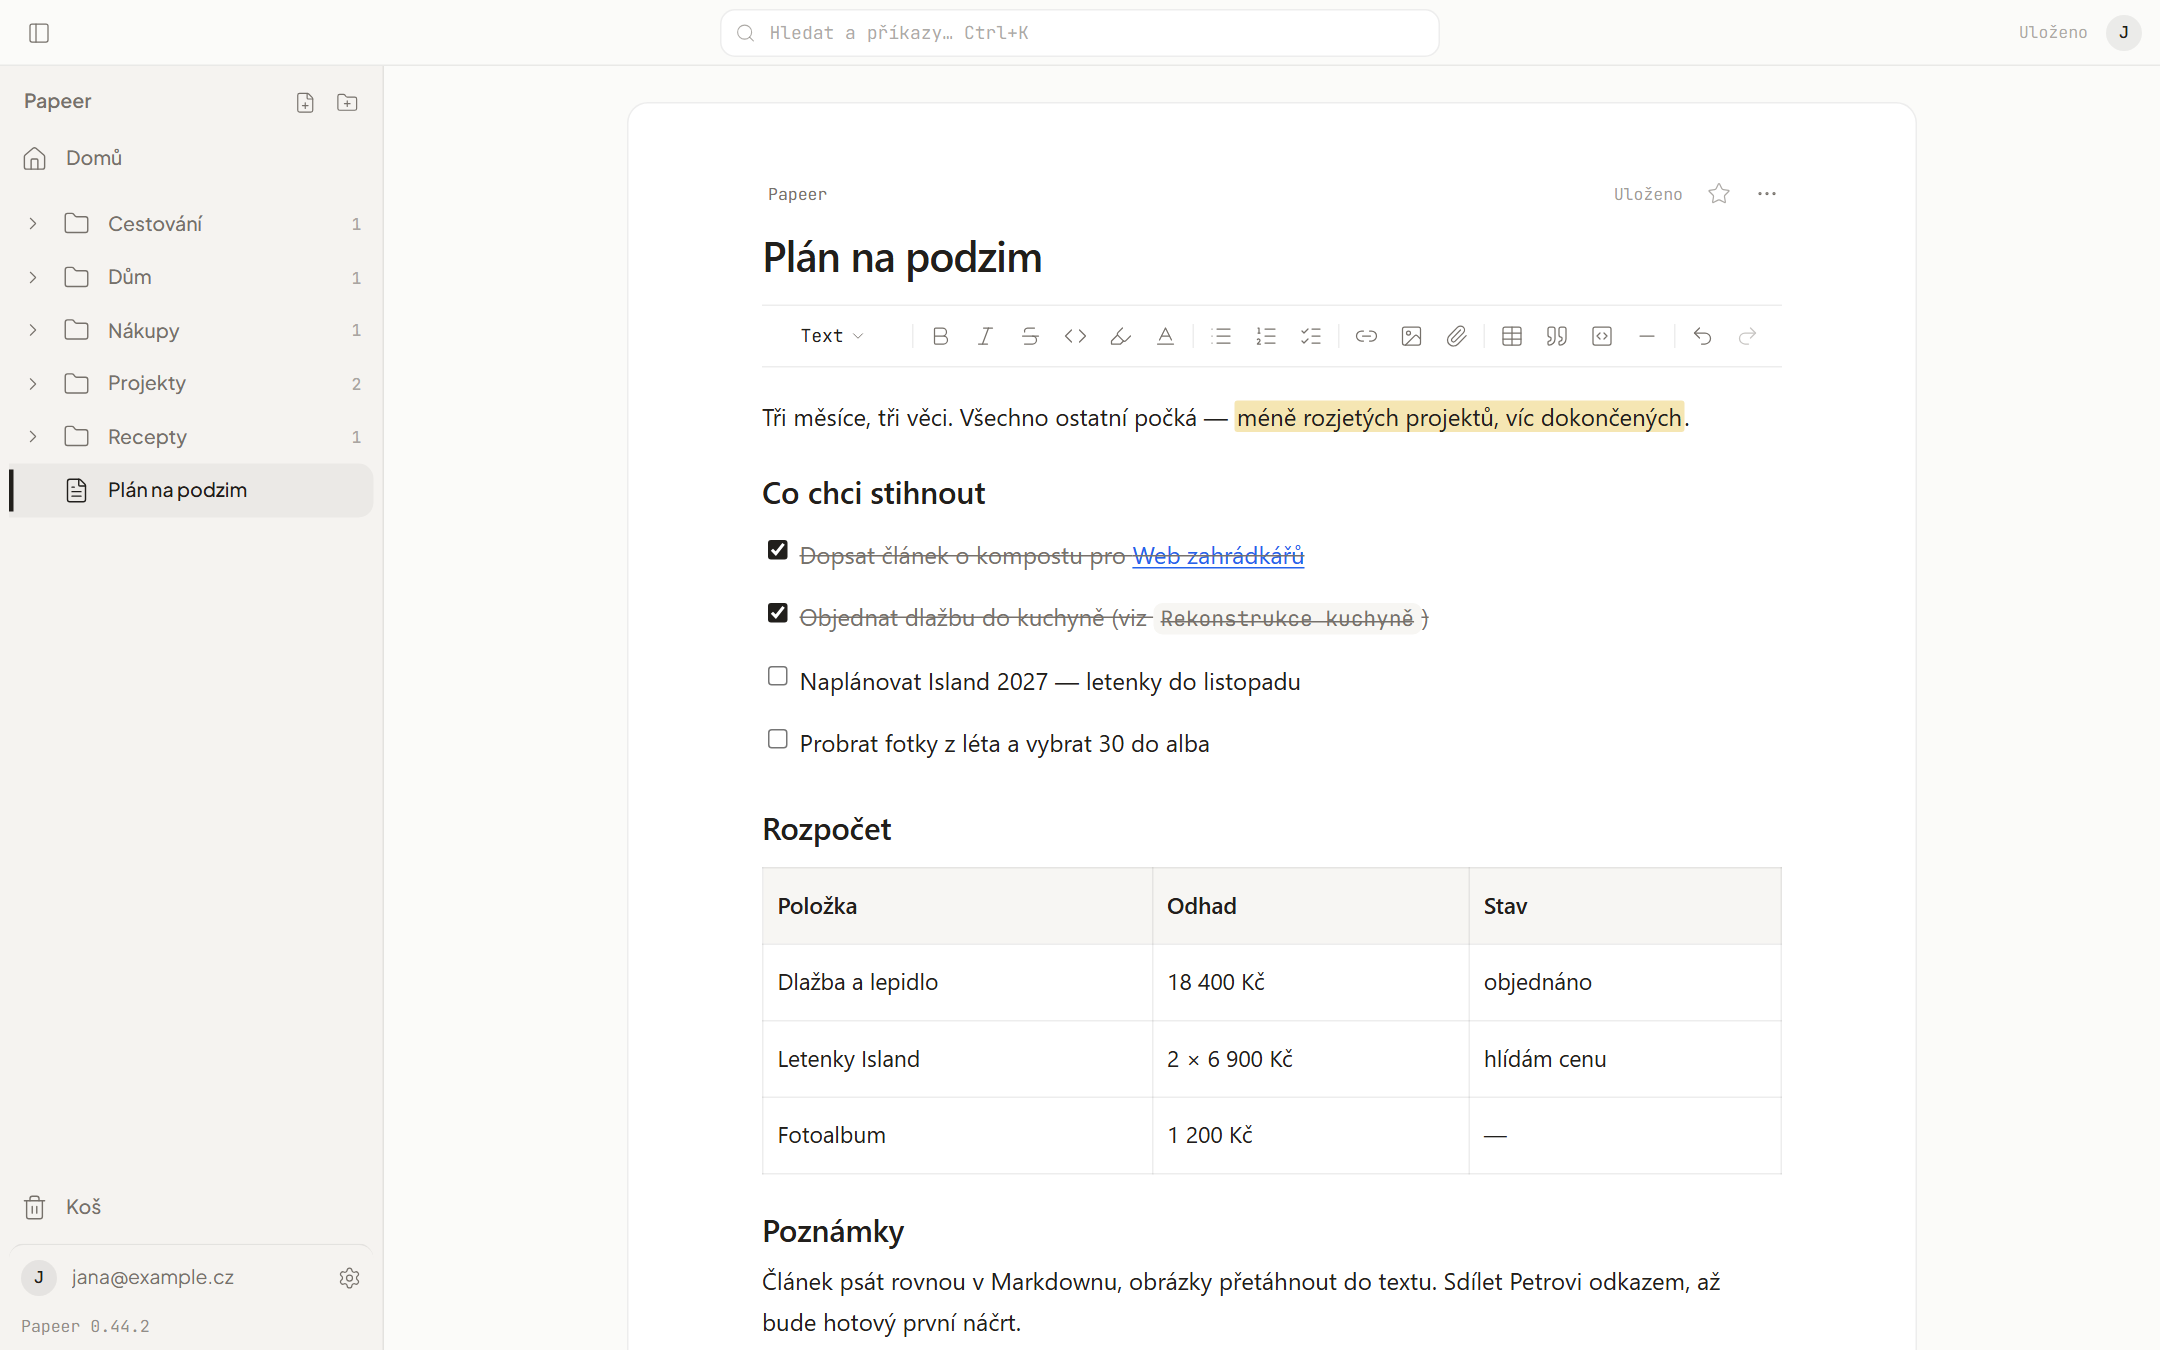Insert a link from the toolbar
This screenshot has height=1350, width=2160.
tap(1366, 336)
